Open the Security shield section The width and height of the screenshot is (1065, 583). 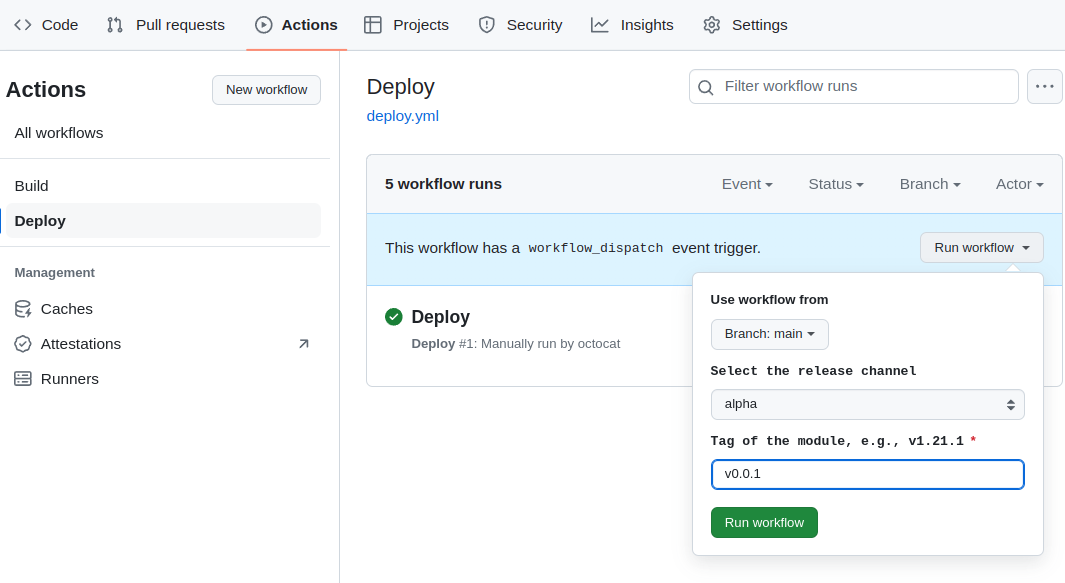520,24
